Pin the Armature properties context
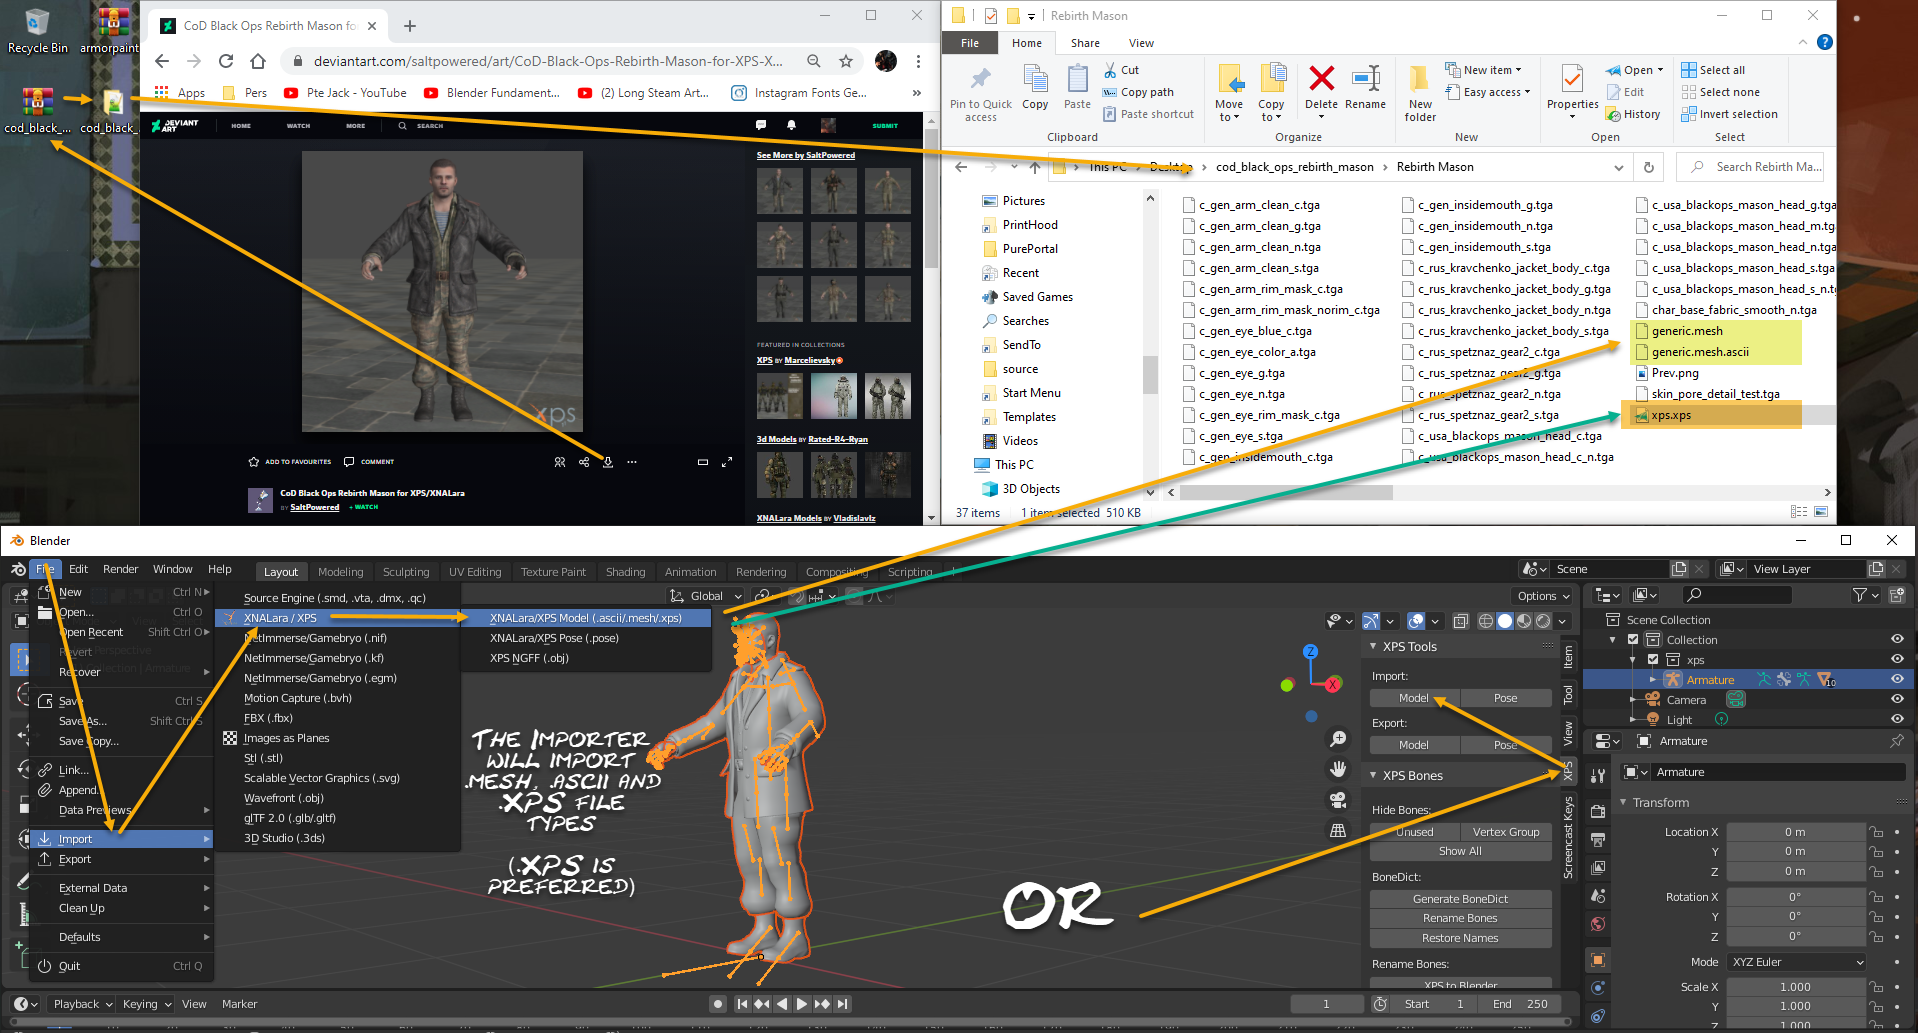Screen dimensions: 1918x1033 [x=1896, y=741]
